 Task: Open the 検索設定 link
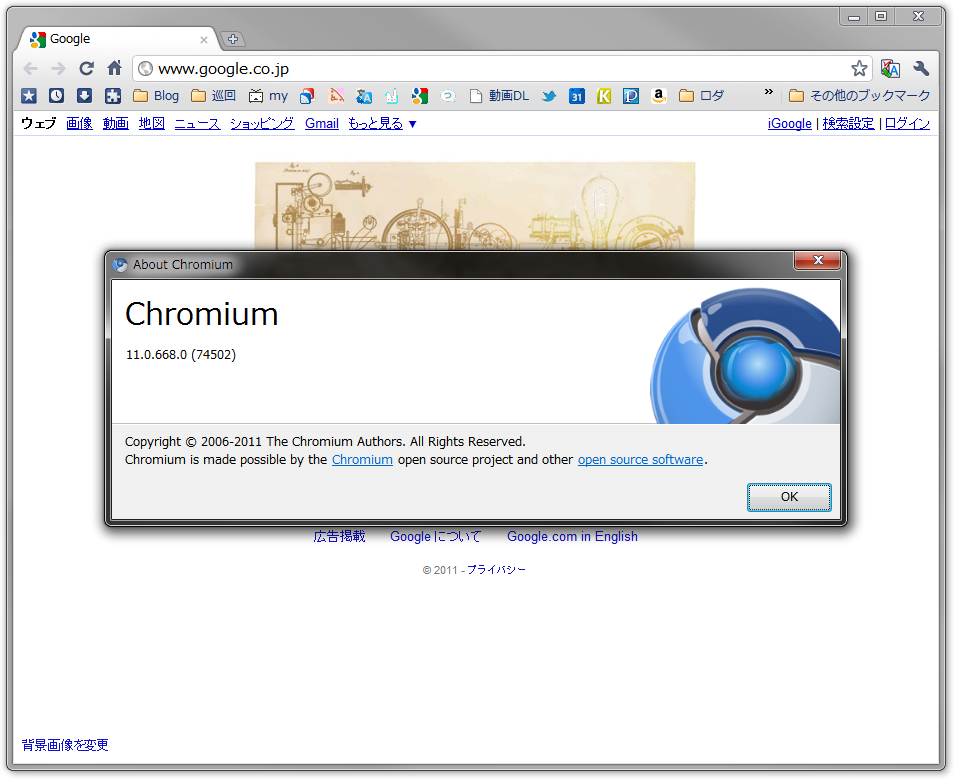[848, 124]
